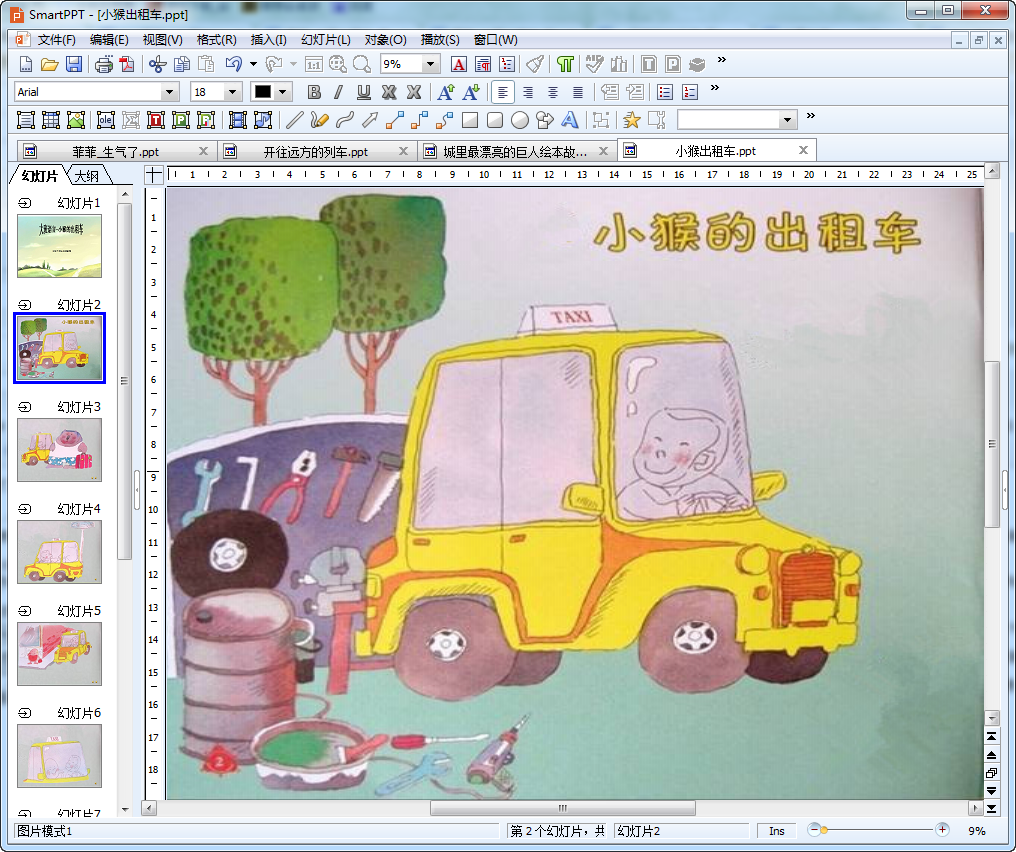Open the zoom level 9% dropdown
This screenshot has height=852, width=1016.
pyautogui.click(x=430, y=64)
